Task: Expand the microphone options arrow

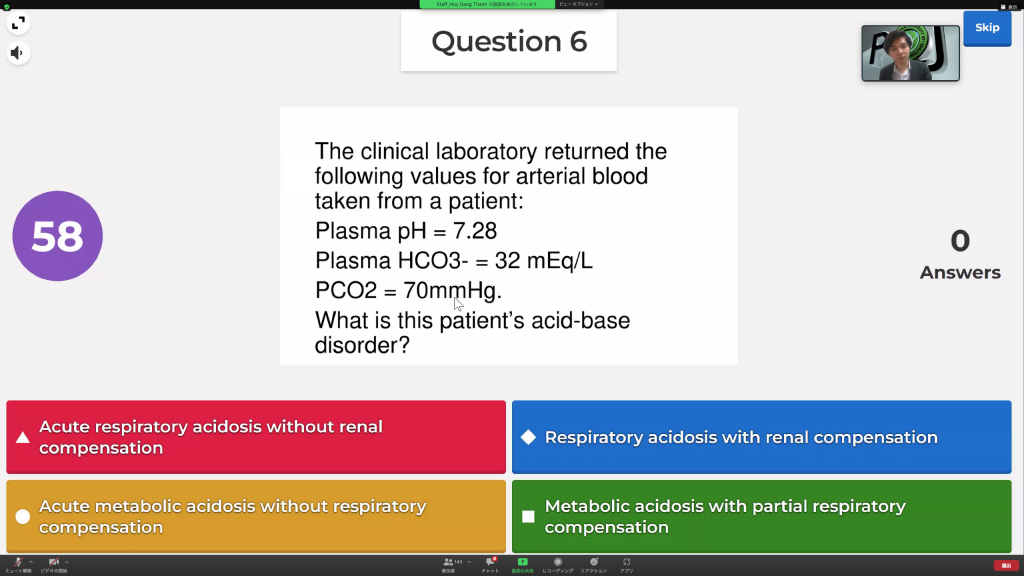Action: [31, 561]
